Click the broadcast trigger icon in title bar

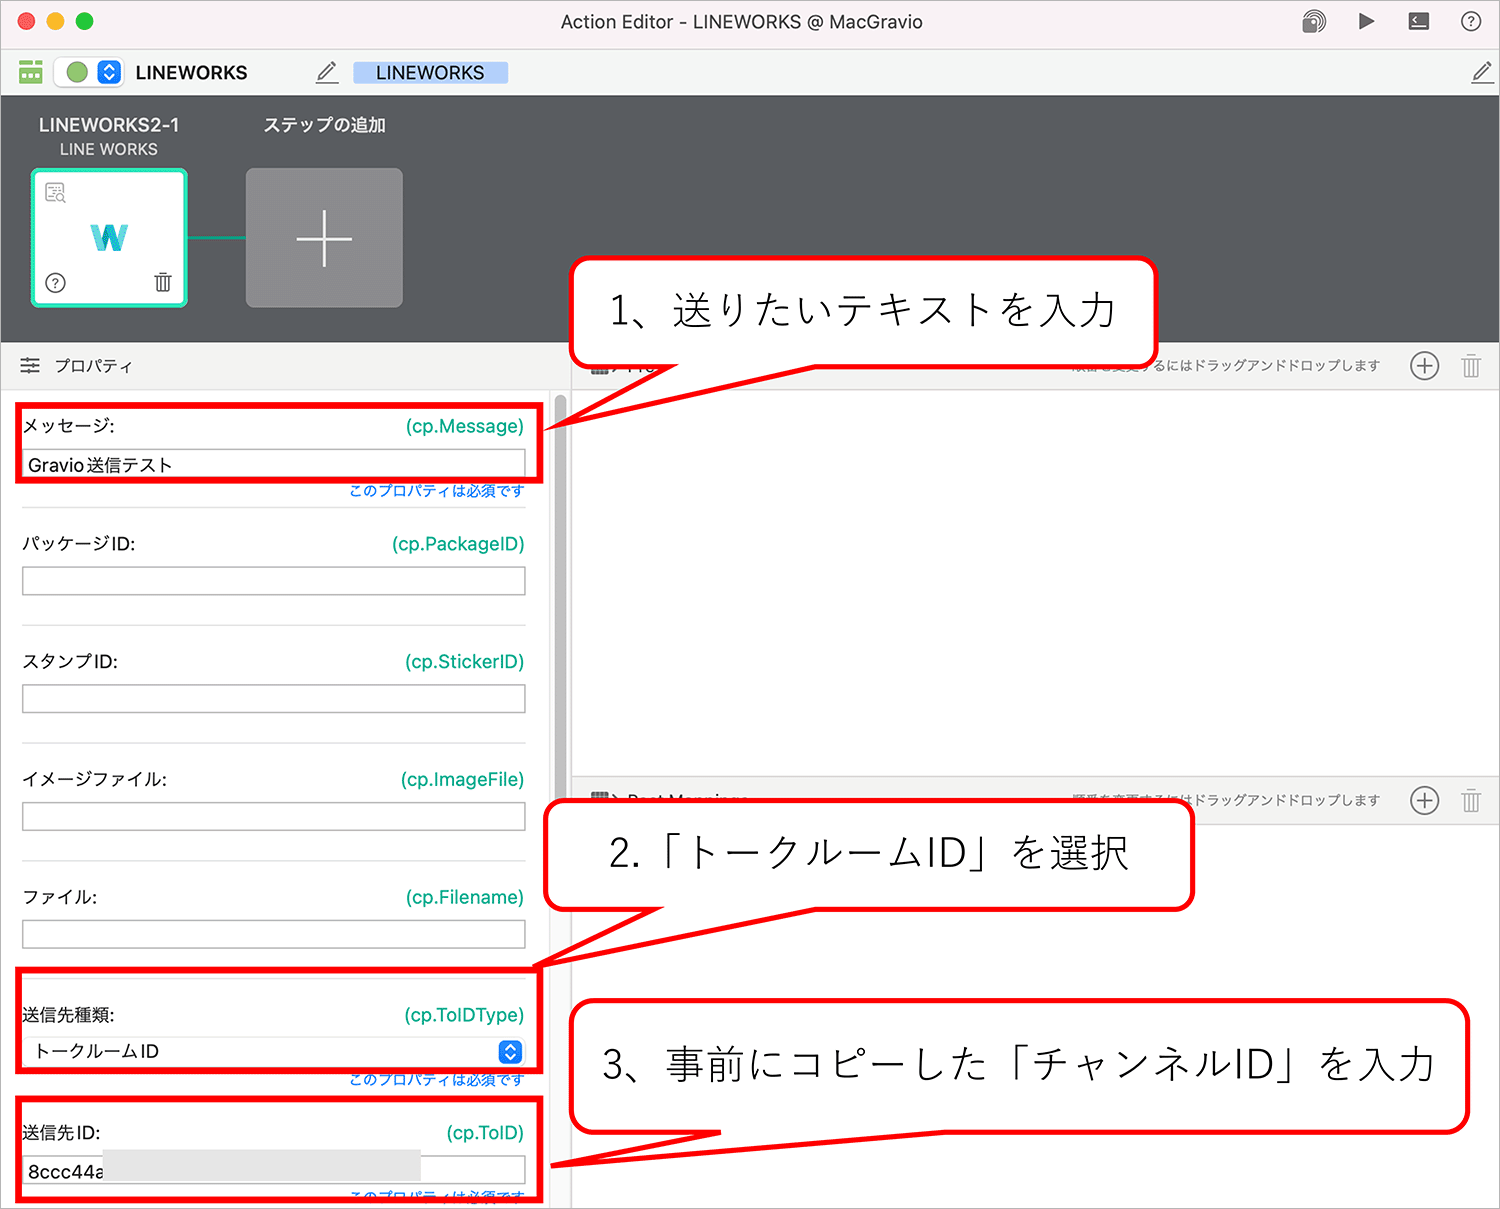pos(1314,21)
